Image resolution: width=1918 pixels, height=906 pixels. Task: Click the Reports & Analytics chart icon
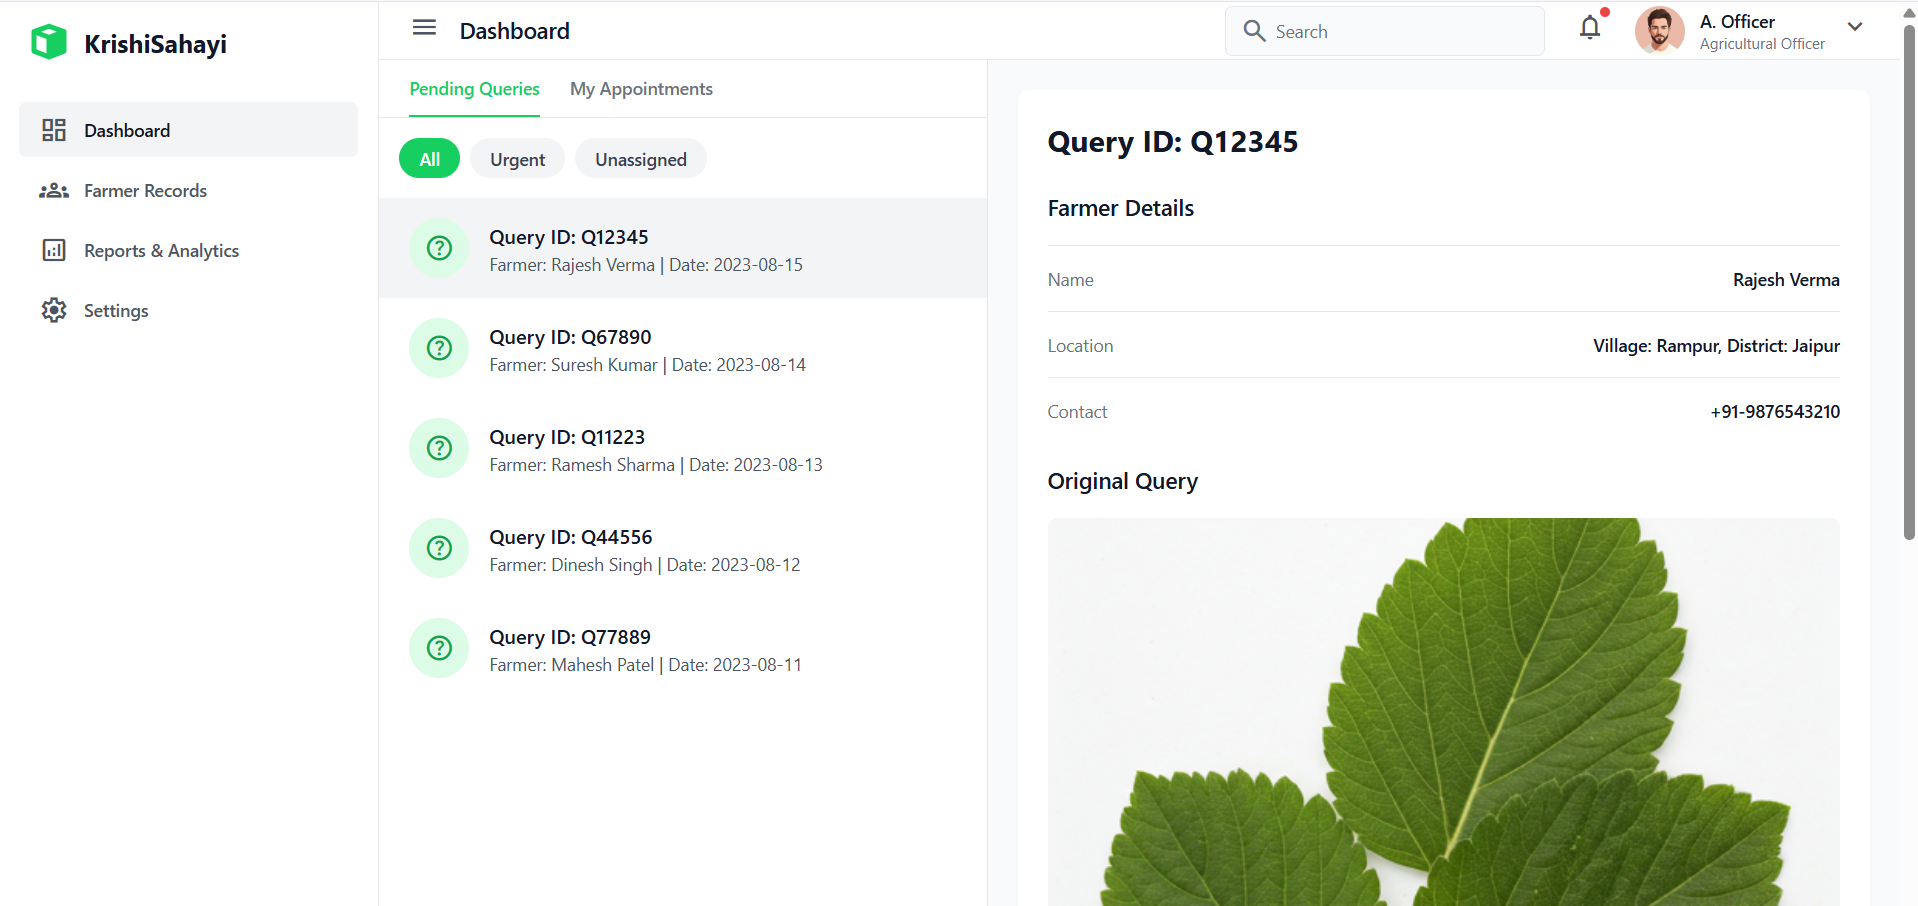point(54,251)
